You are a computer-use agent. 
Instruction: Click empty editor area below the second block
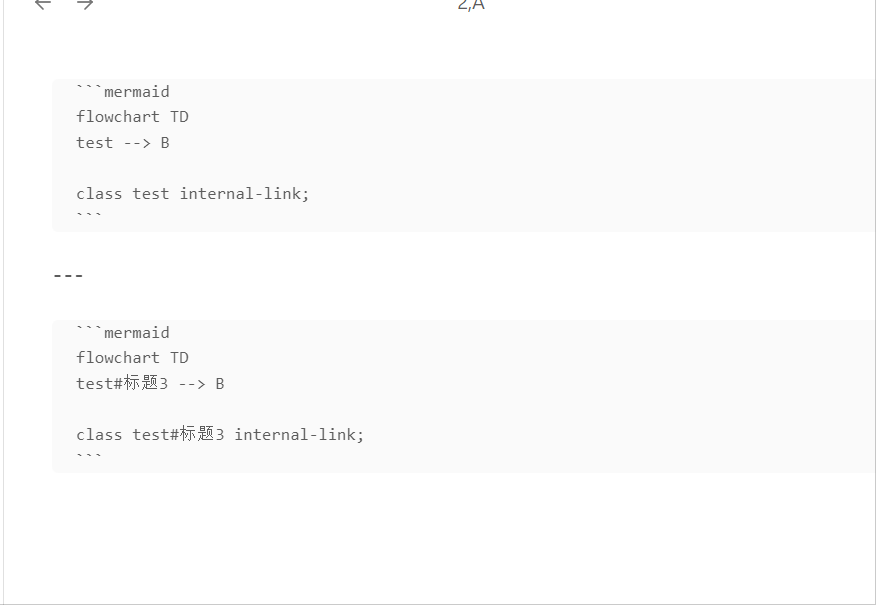pos(440,540)
